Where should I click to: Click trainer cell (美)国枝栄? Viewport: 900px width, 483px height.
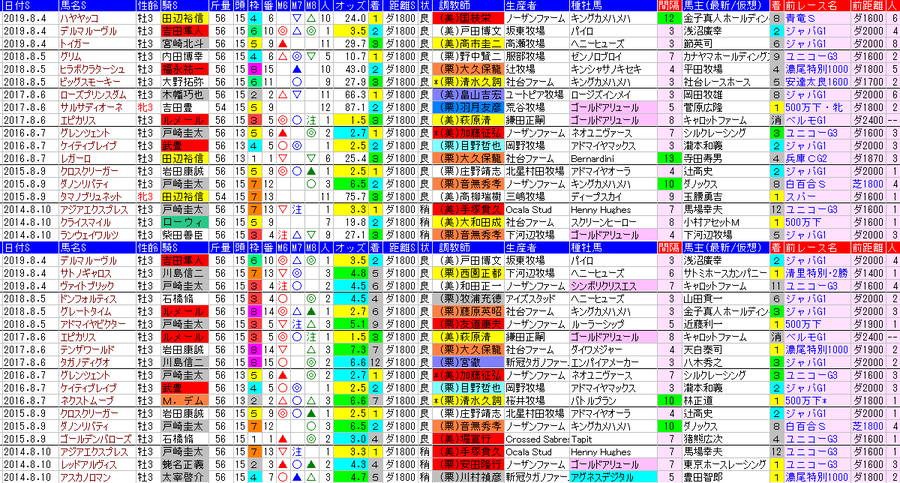pos(468,18)
